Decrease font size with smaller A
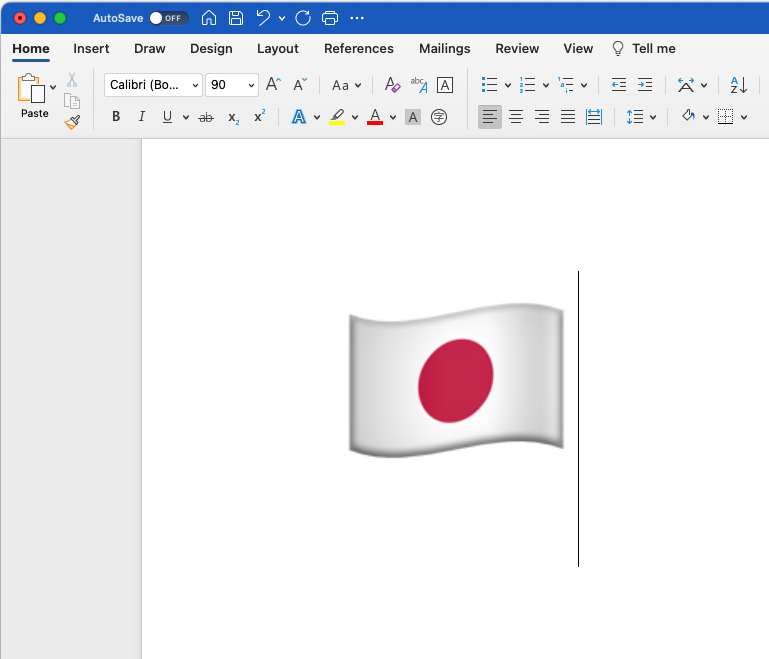Screen dimensions: 769x659 tap(300, 84)
